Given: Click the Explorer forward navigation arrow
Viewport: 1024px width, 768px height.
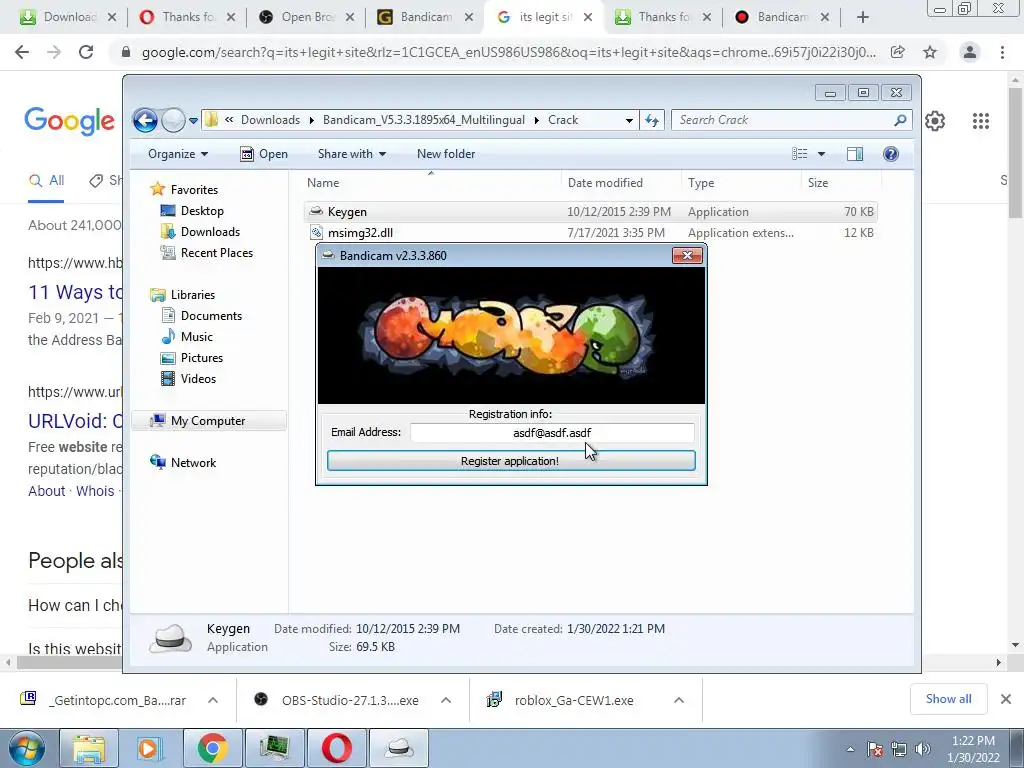Looking at the screenshot, I should pyautogui.click(x=173, y=120).
